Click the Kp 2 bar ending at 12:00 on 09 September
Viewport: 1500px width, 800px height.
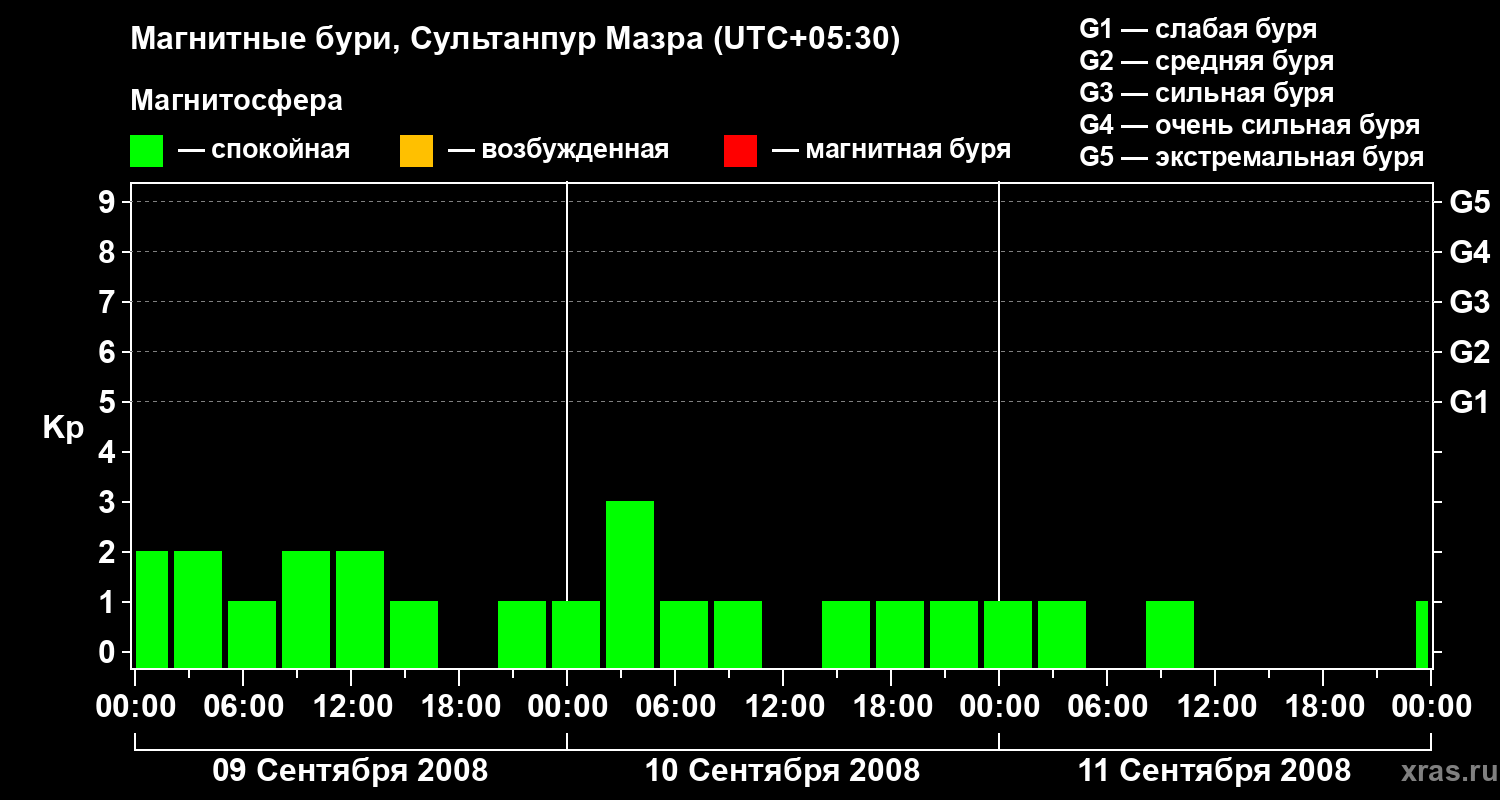coord(306,609)
